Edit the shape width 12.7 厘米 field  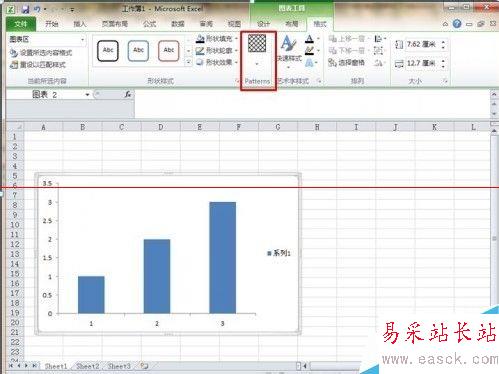(422, 63)
